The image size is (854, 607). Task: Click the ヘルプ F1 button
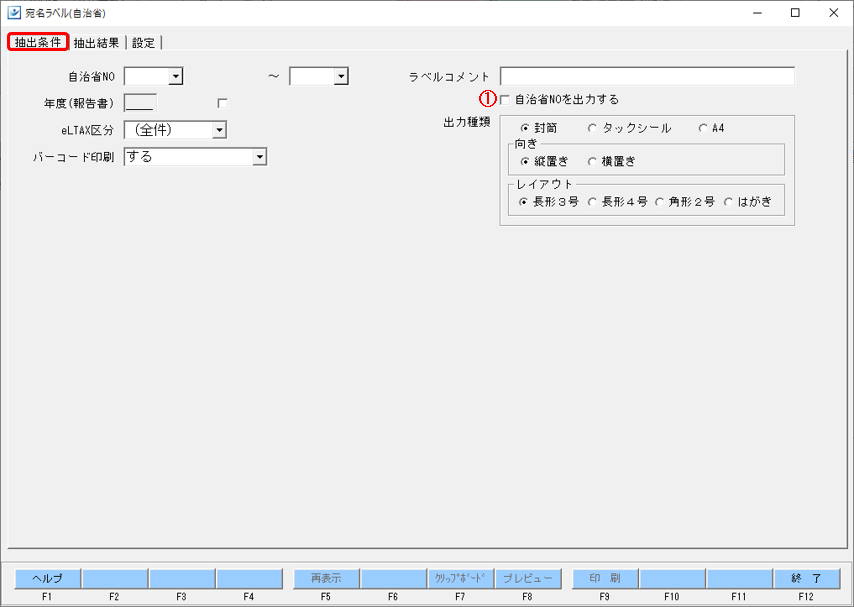47,578
